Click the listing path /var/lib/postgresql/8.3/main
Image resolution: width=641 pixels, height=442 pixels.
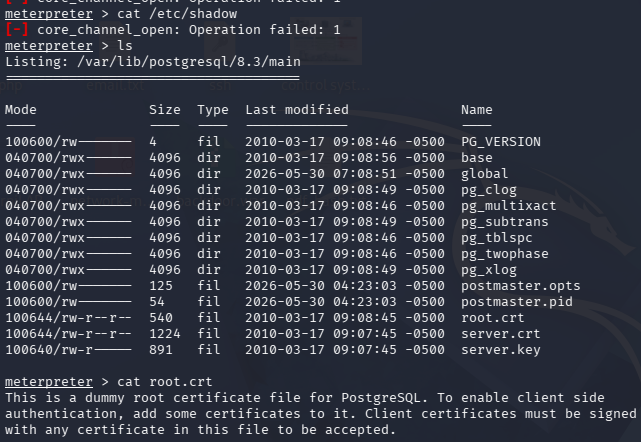[x=189, y=62]
